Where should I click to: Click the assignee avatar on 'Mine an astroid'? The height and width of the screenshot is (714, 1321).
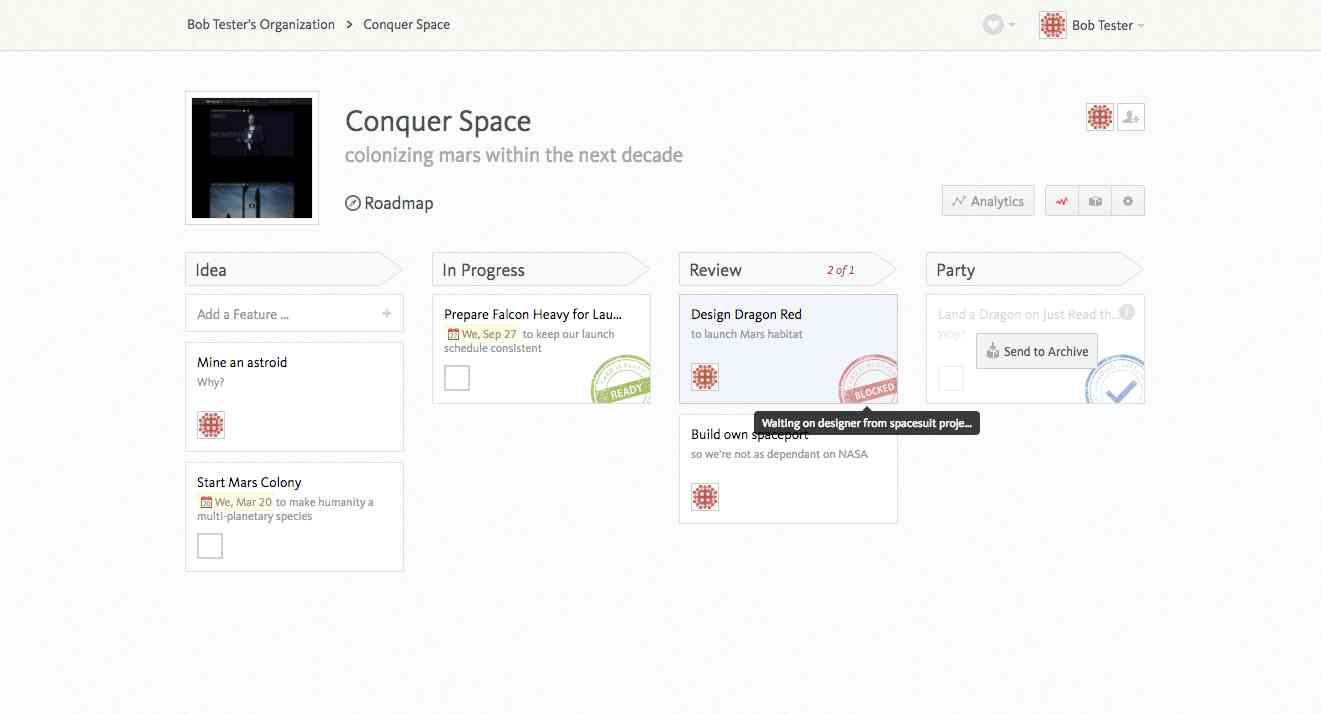210,424
